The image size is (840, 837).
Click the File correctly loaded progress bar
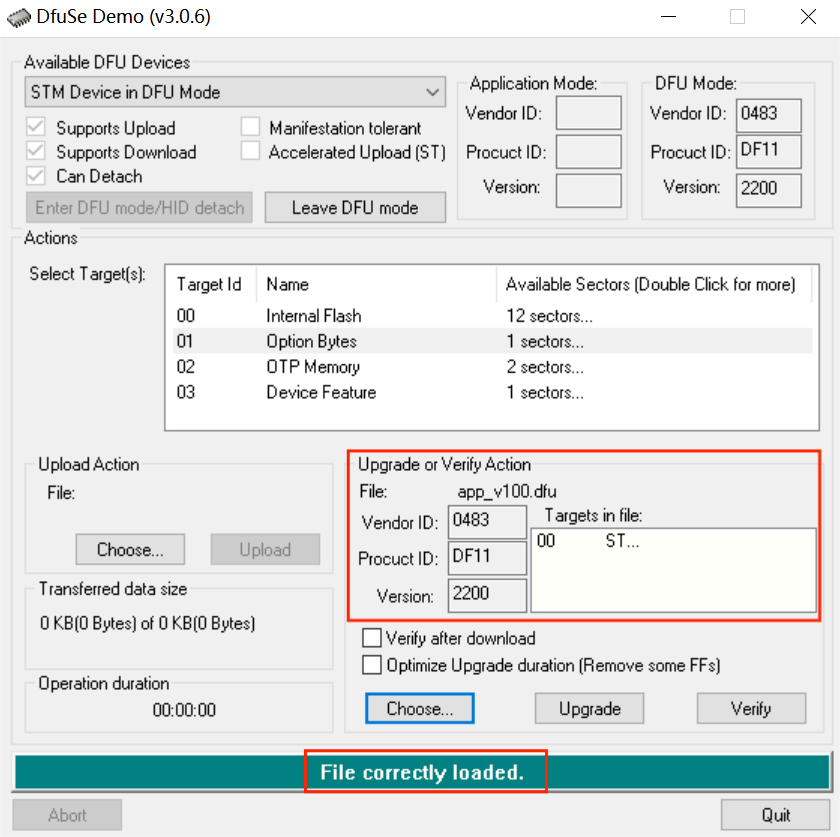pyautogui.click(x=421, y=773)
